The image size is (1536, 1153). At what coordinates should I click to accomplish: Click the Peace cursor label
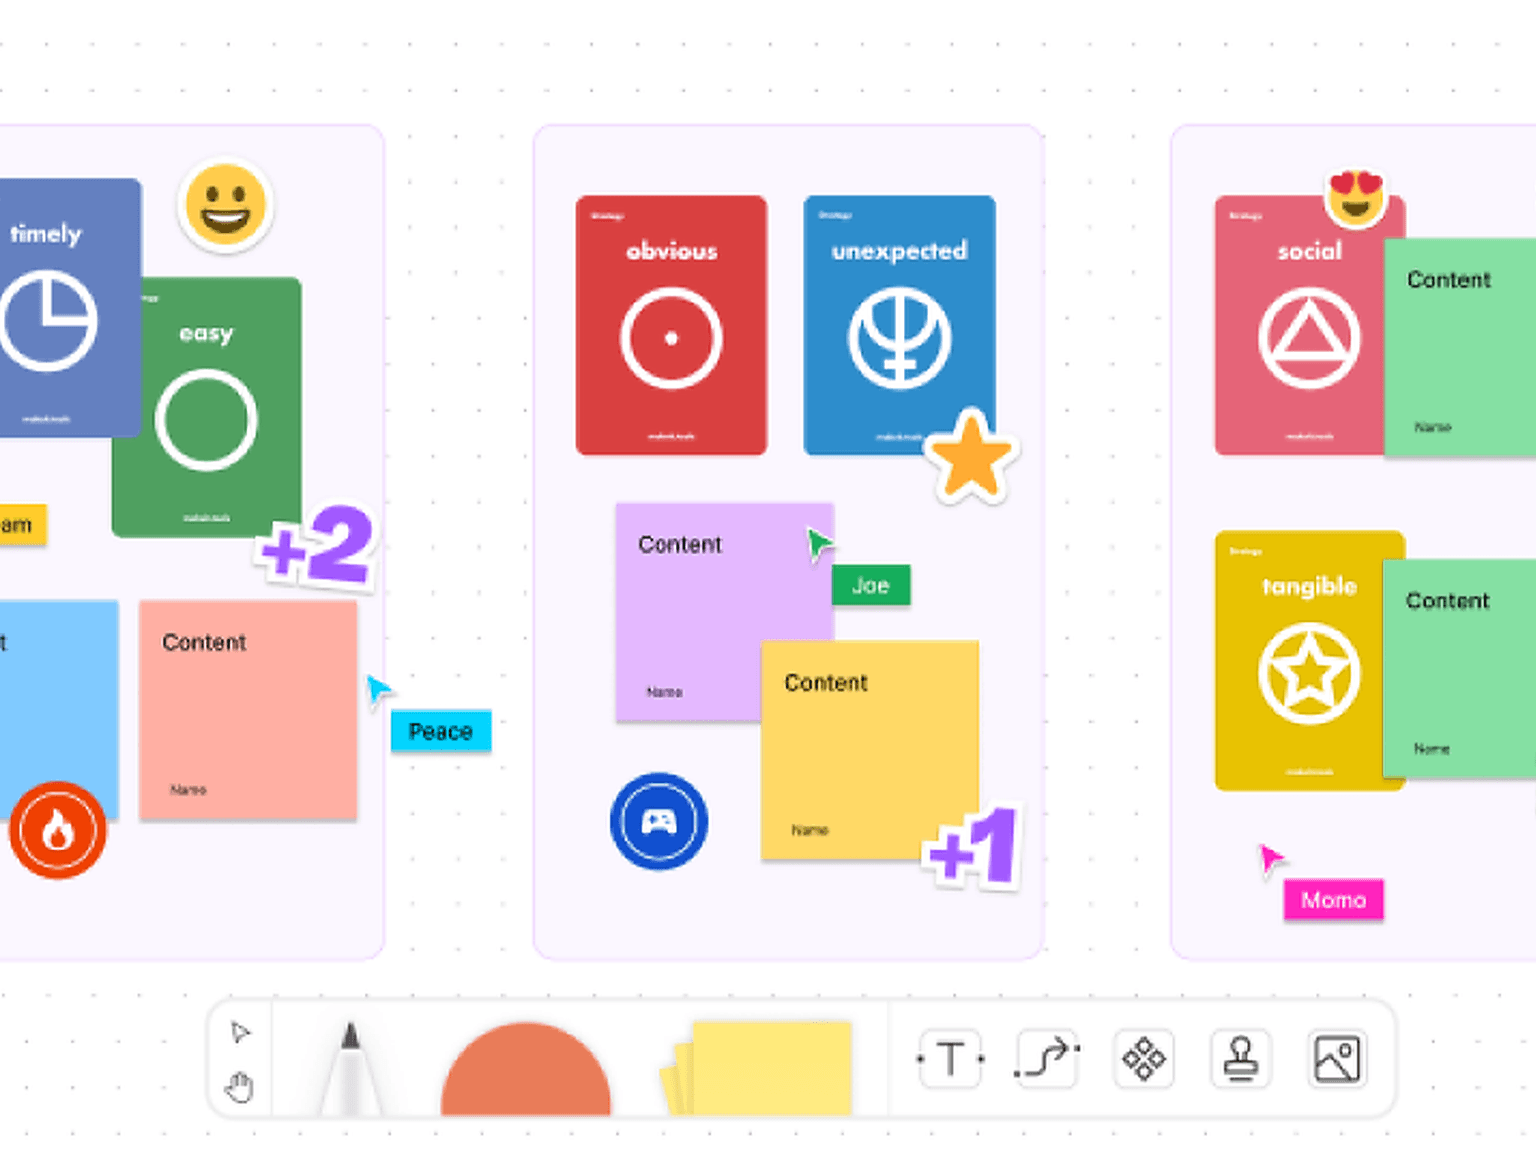(441, 731)
